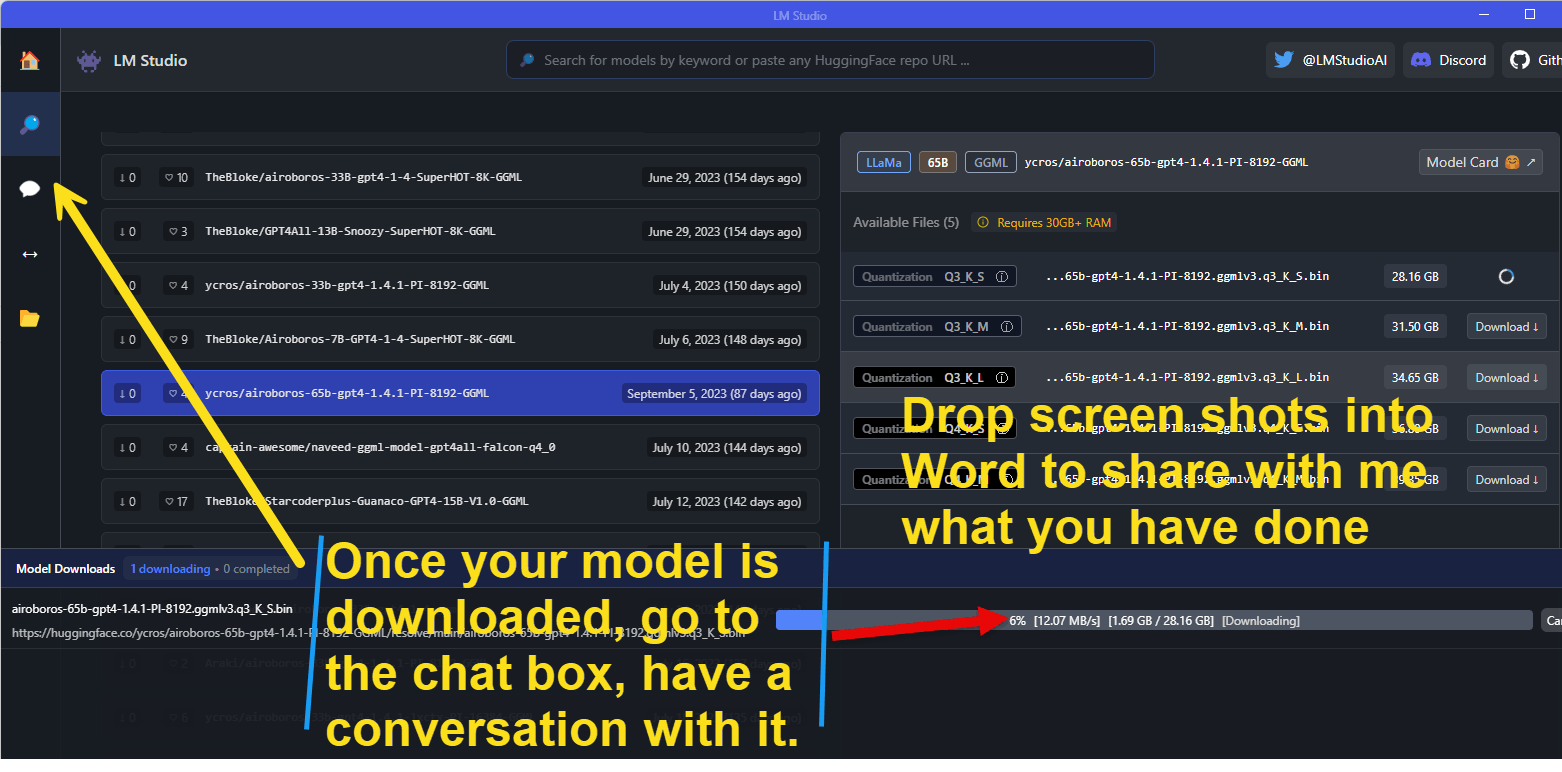Click the downloads count on GPT4All-13B-Snoozy row
Image resolution: width=1562 pixels, height=772 pixels.
click(128, 232)
